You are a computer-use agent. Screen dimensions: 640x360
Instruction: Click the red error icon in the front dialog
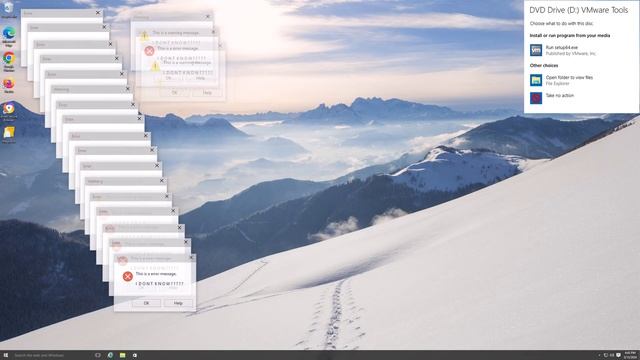click(x=127, y=276)
